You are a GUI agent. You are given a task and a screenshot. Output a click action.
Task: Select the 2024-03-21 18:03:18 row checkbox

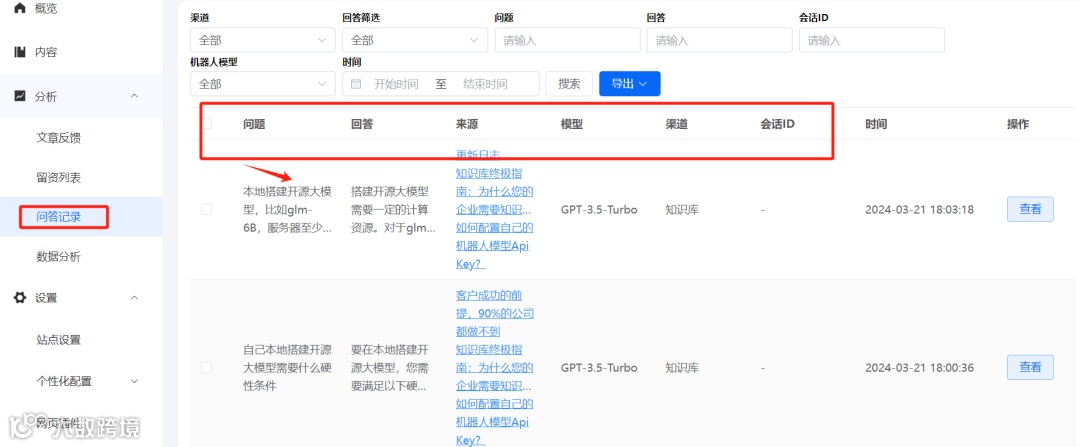point(207,209)
